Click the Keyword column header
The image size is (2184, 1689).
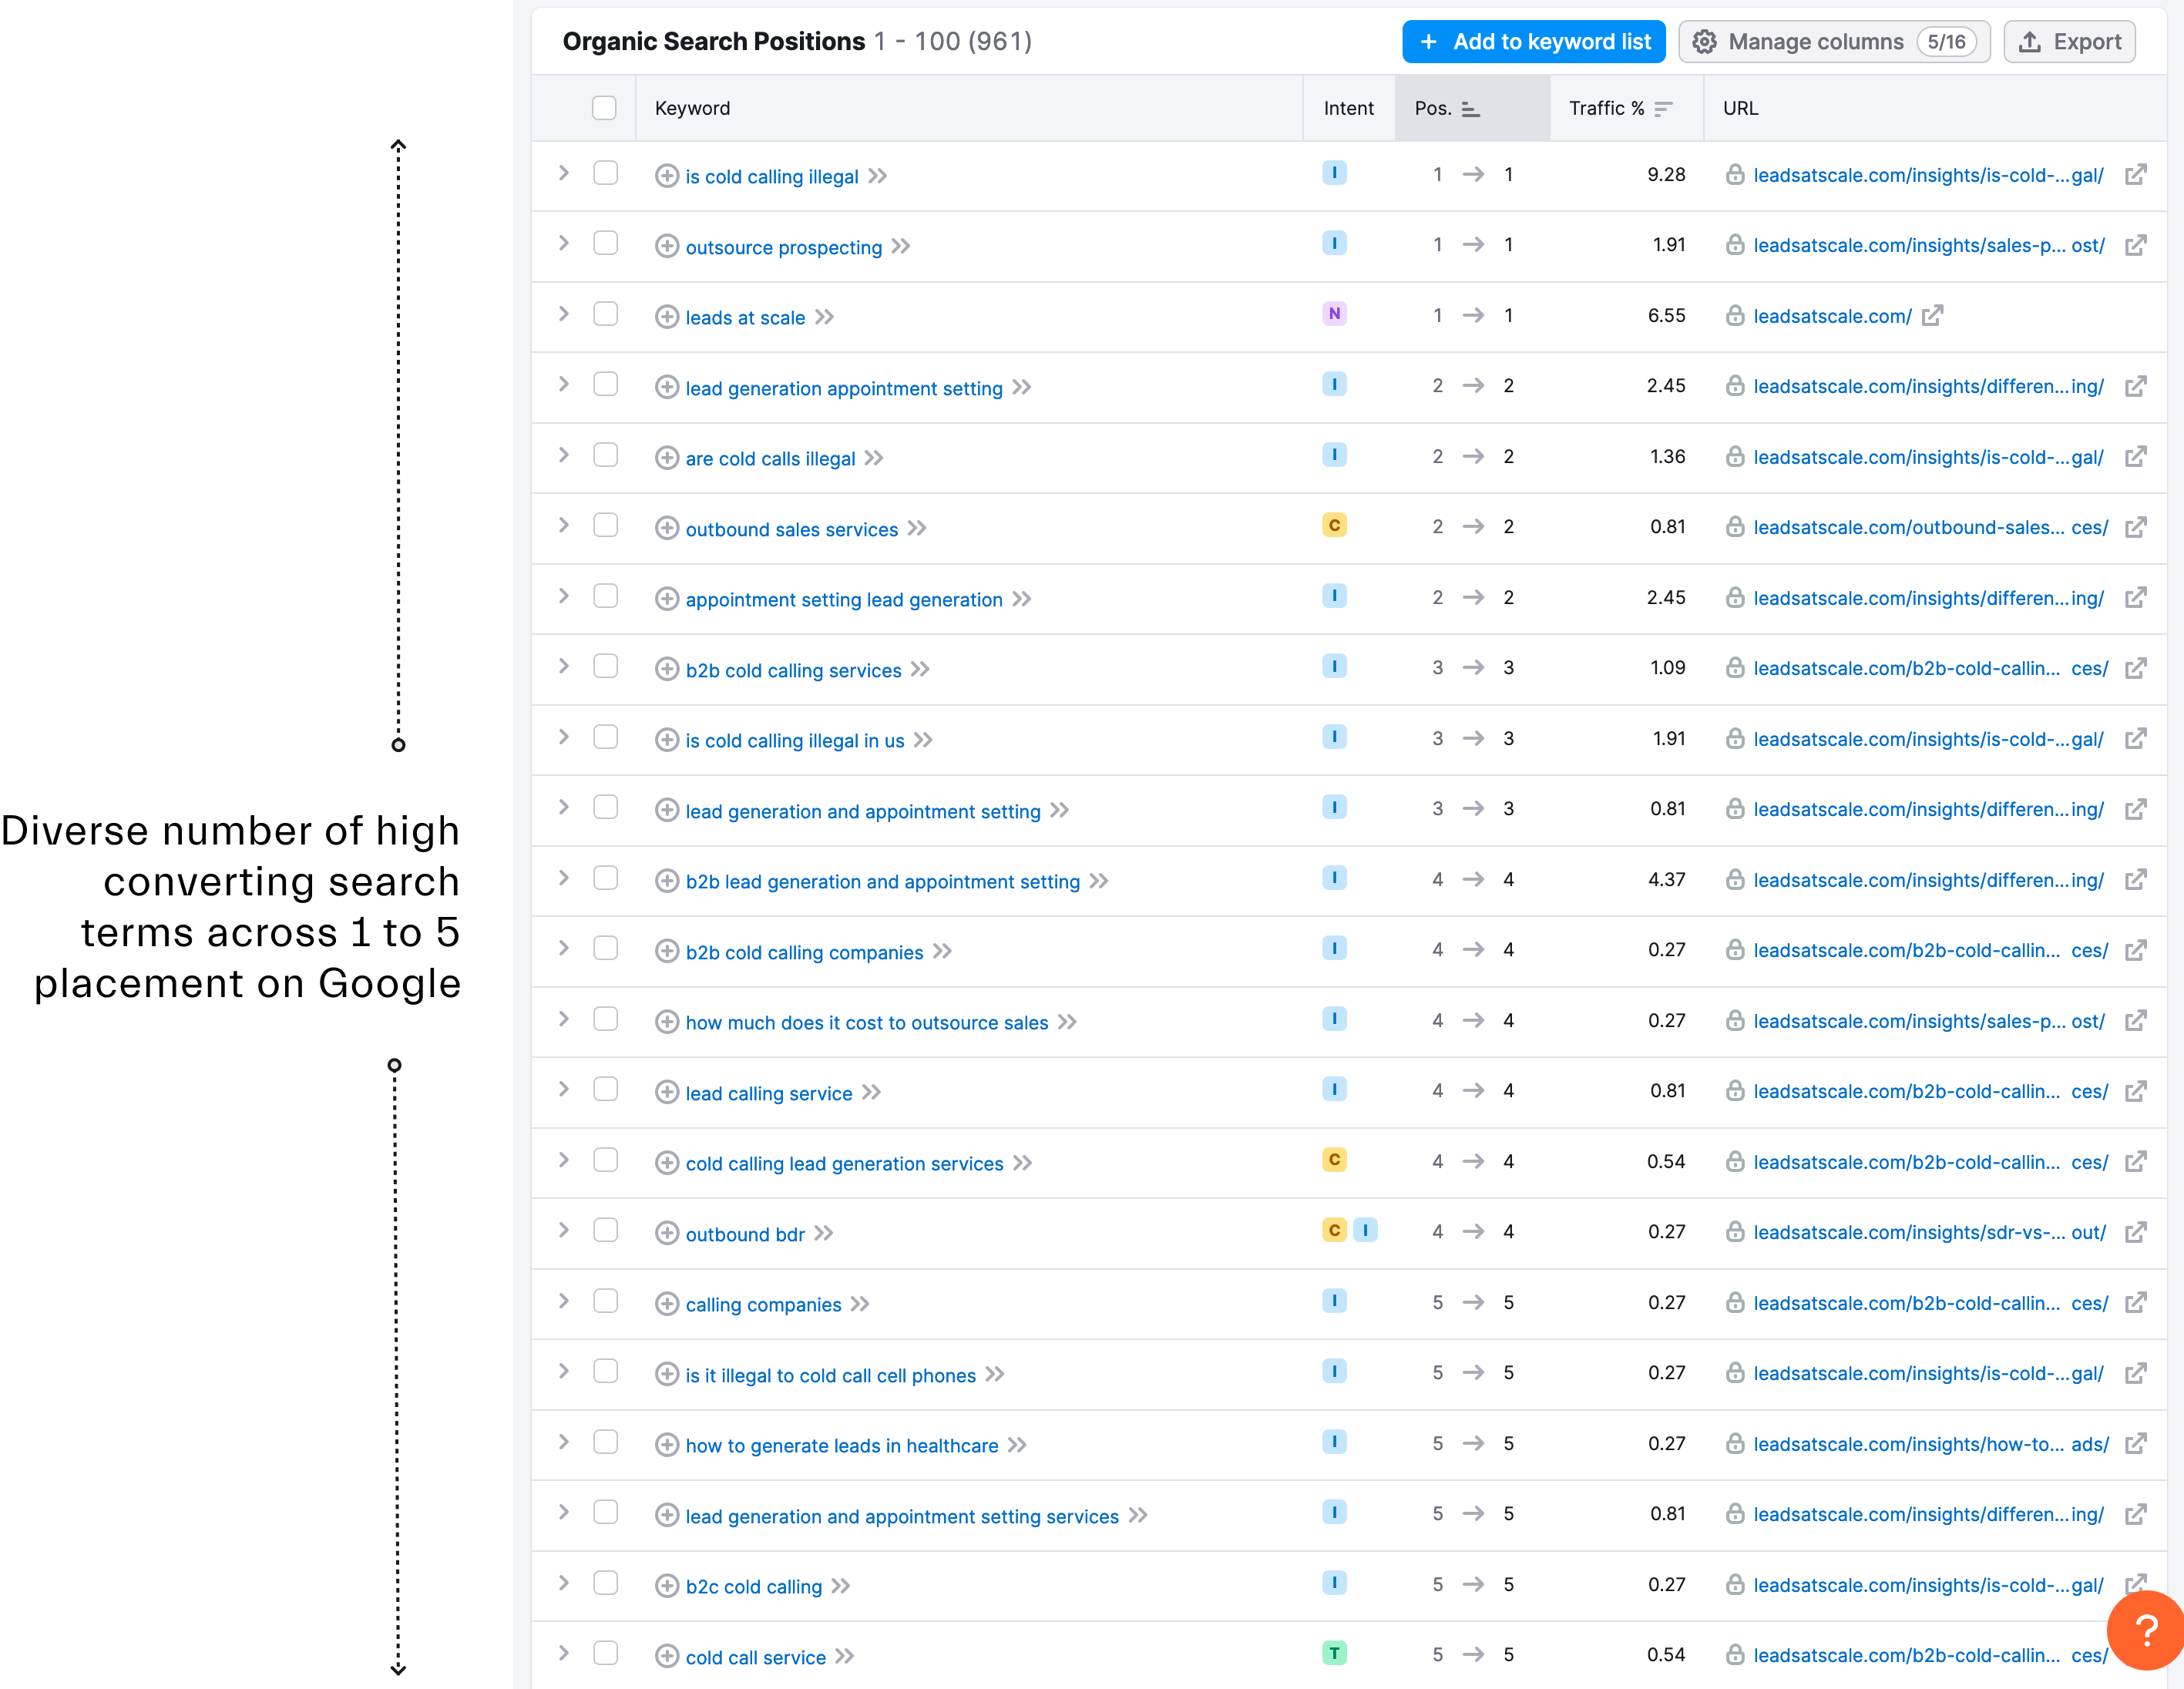[692, 108]
